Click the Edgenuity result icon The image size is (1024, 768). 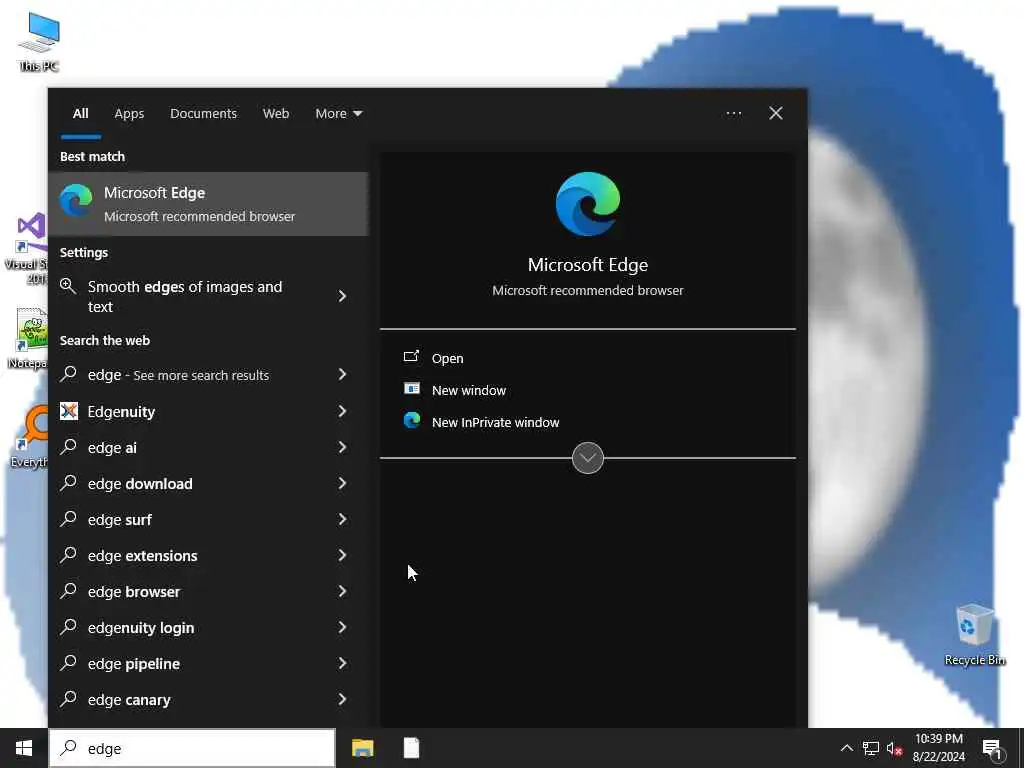69,411
